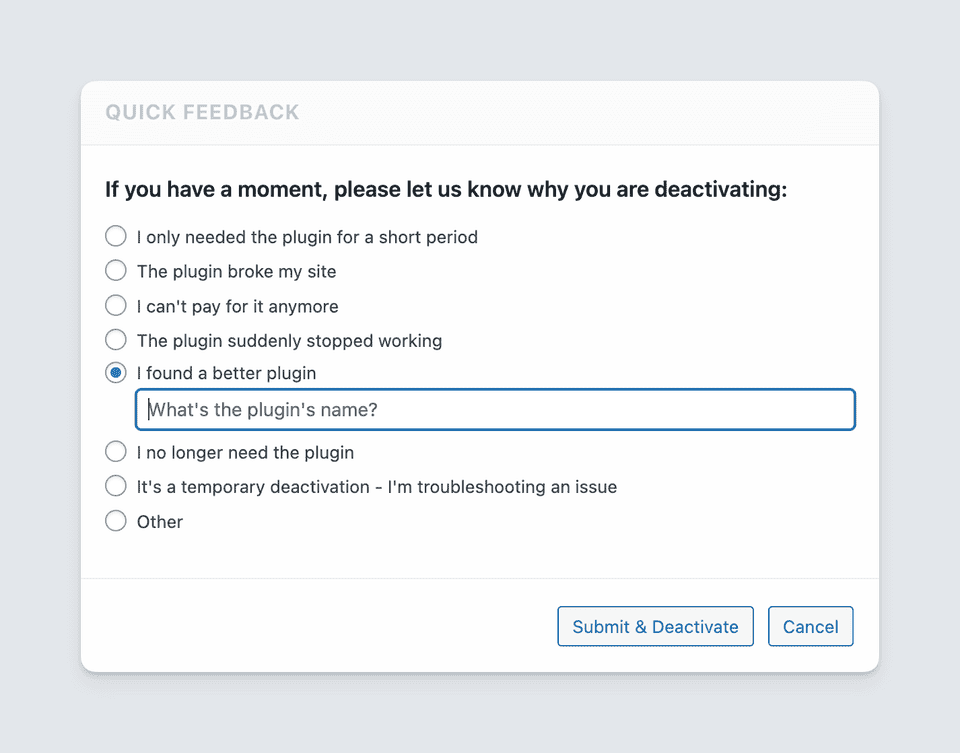The width and height of the screenshot is (960, 753).
Task: Click the 'I no longer need the plugin' label
Action: point(245,453)
